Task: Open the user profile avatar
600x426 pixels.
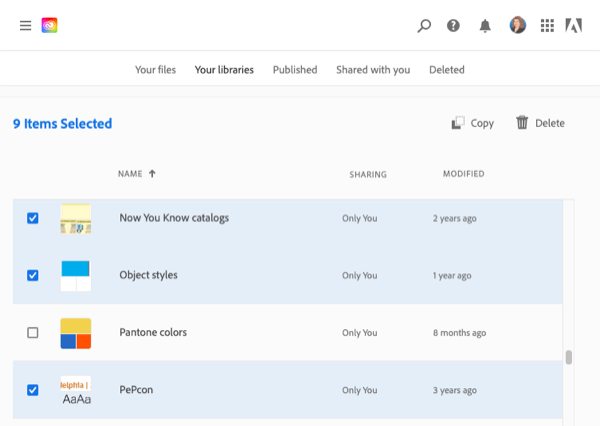Action: point(518,25)
